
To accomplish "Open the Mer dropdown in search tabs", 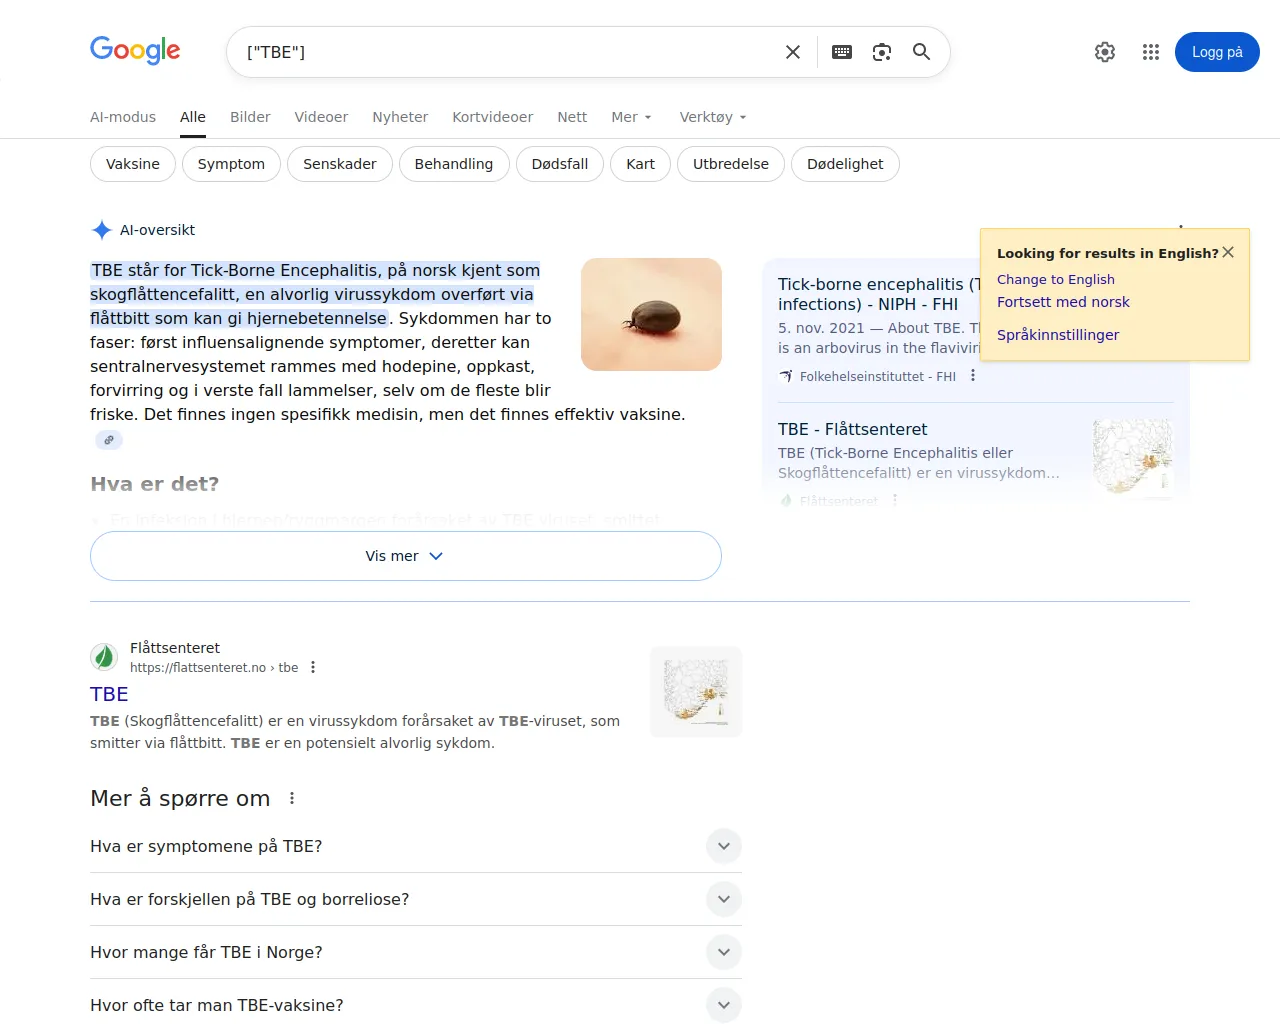I will (631, 117).
